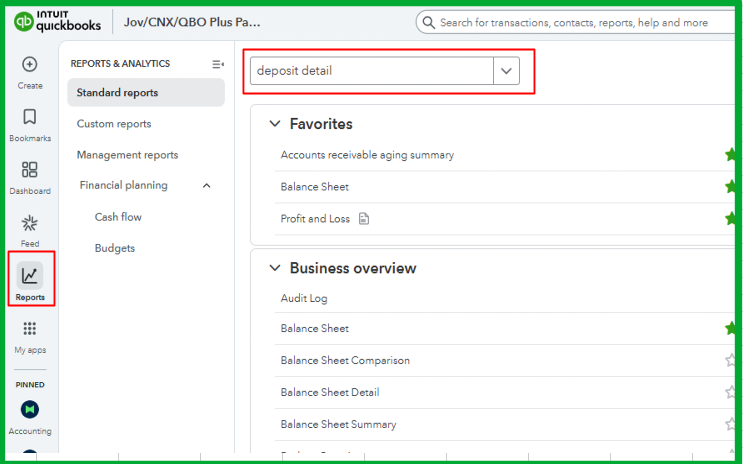Collapse the Business overview section
743x464 pixels.
275,268
